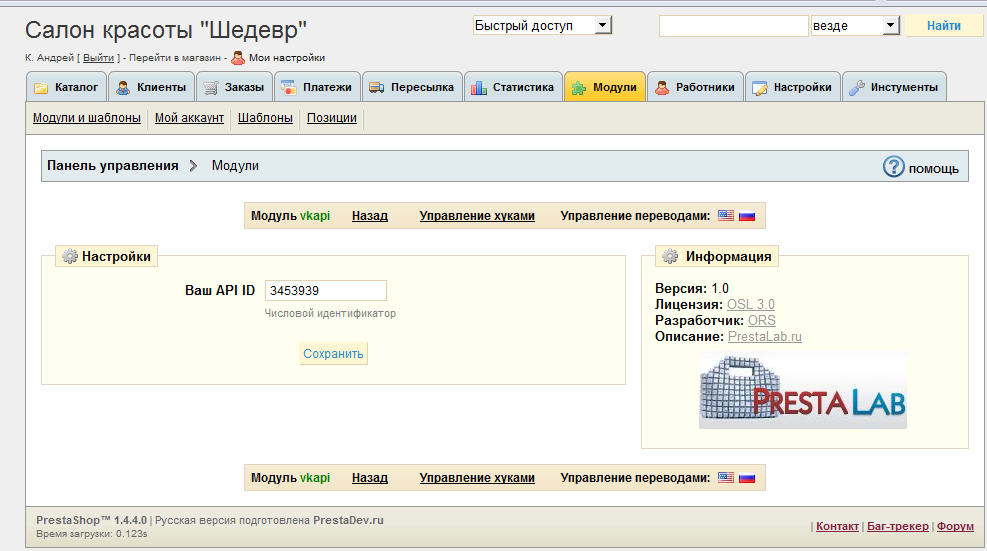Click bottom Управление хуками link
987x551 pixels.
(477, 478)
